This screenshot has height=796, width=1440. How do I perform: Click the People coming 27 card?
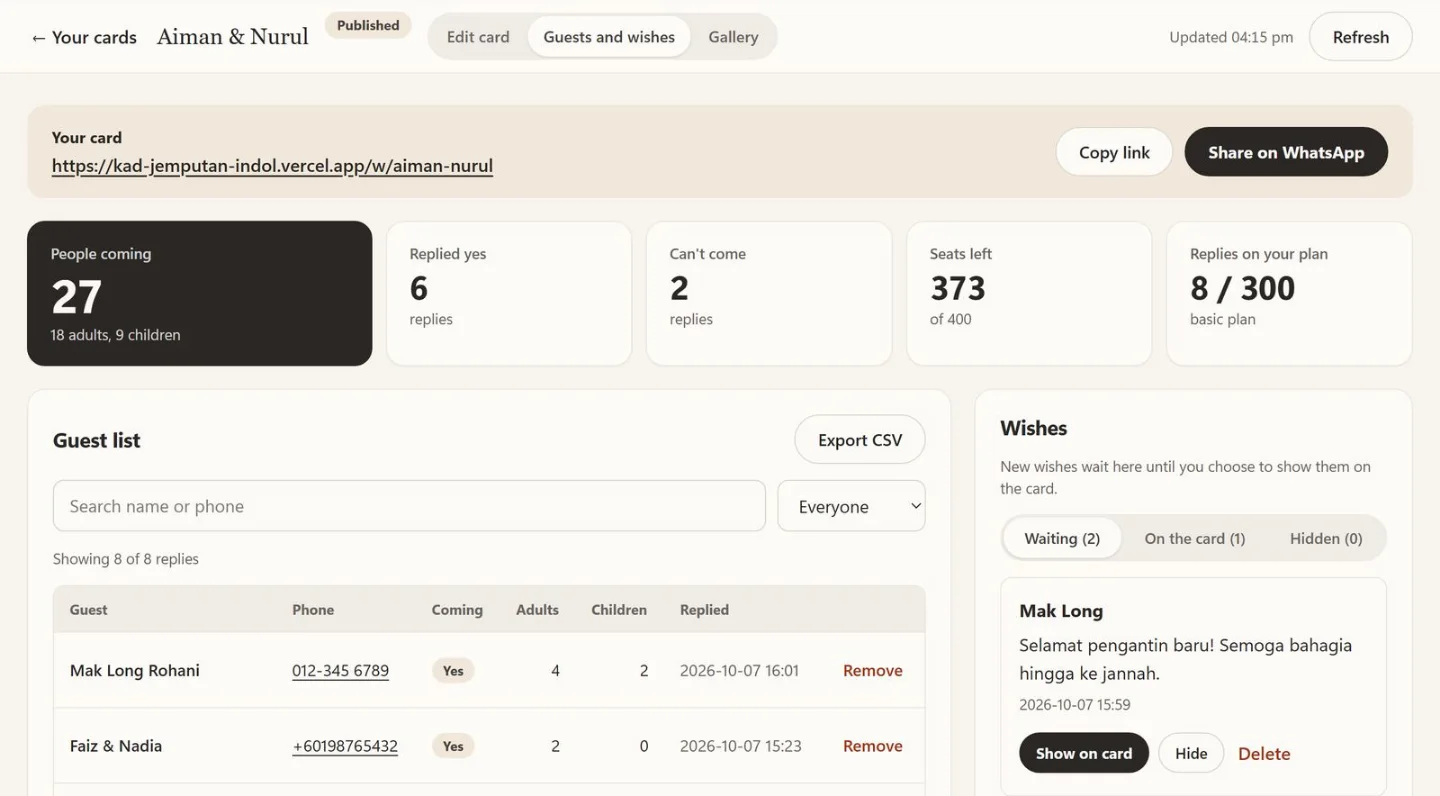coord(199,293)
